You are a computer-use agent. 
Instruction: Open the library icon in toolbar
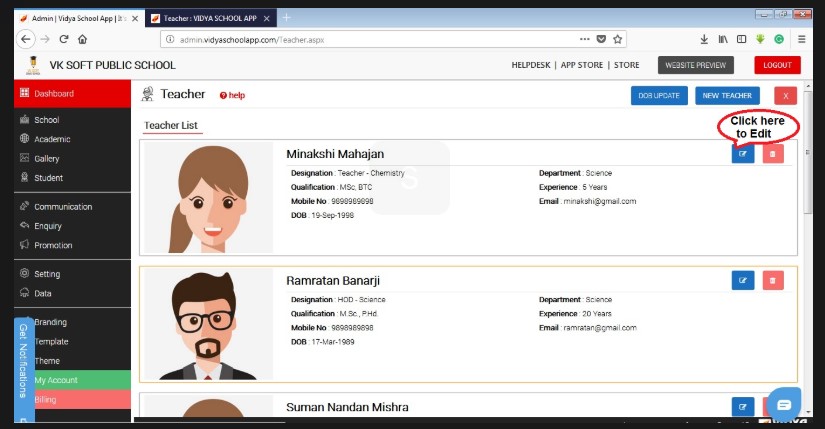pyautogui.click(x=723, y=39)
